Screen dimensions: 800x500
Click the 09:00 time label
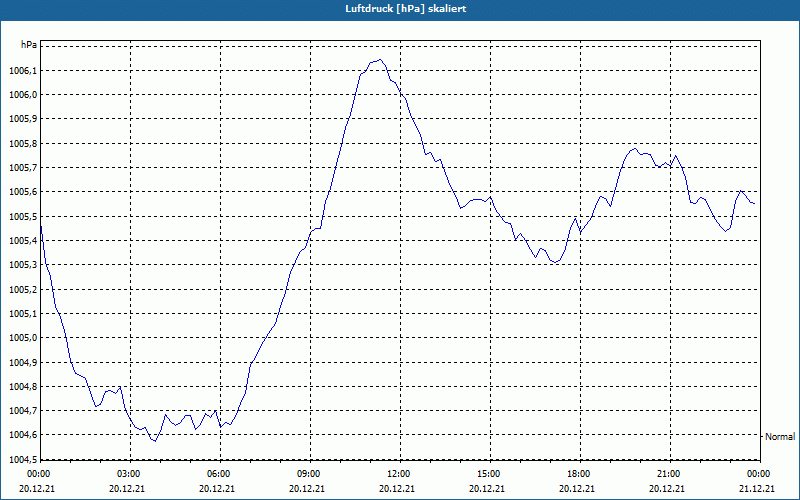[x=308, y=474]
